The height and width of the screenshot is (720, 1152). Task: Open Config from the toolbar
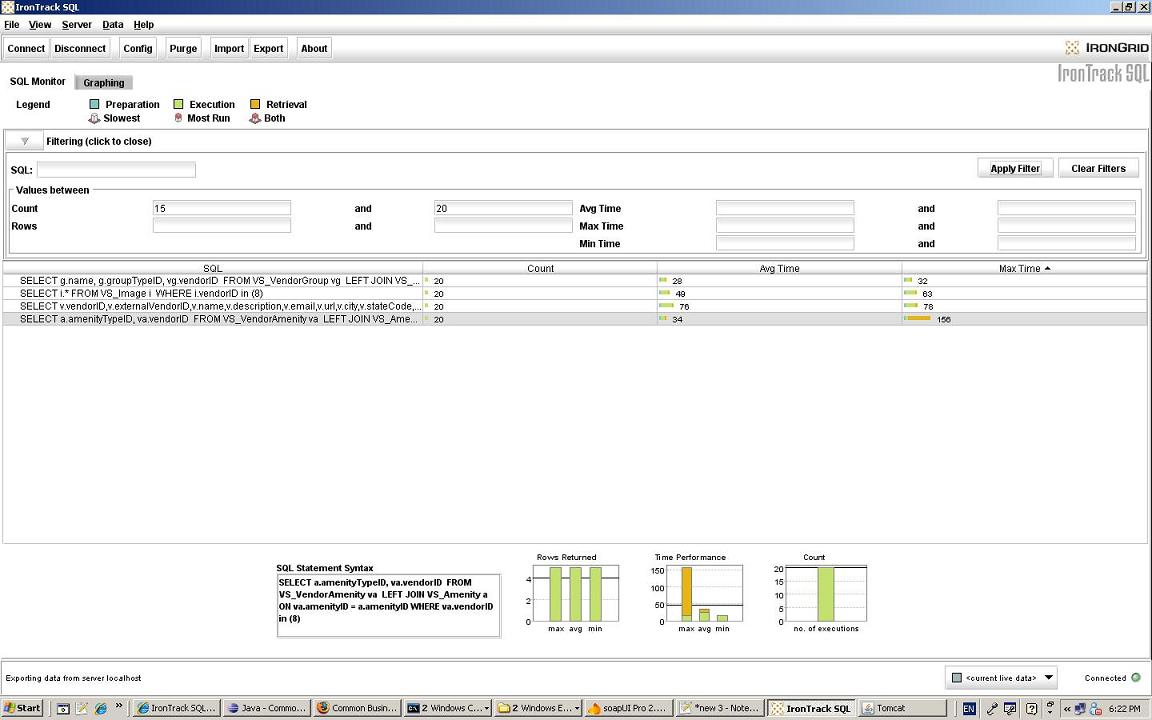(137, 48)
